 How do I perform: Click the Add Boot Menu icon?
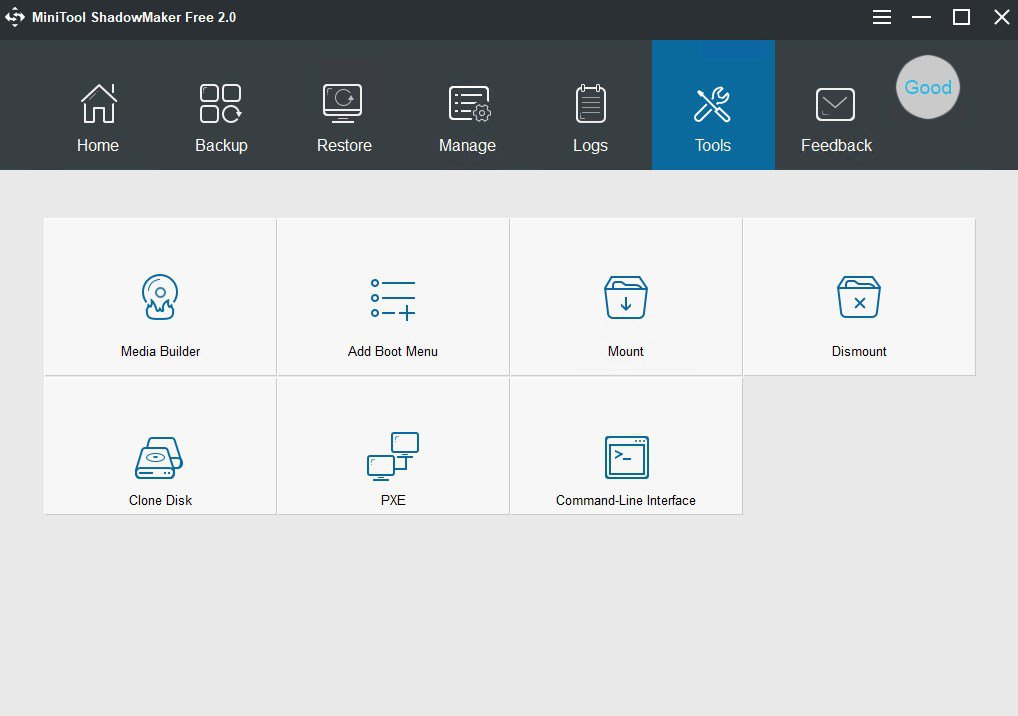393,299
